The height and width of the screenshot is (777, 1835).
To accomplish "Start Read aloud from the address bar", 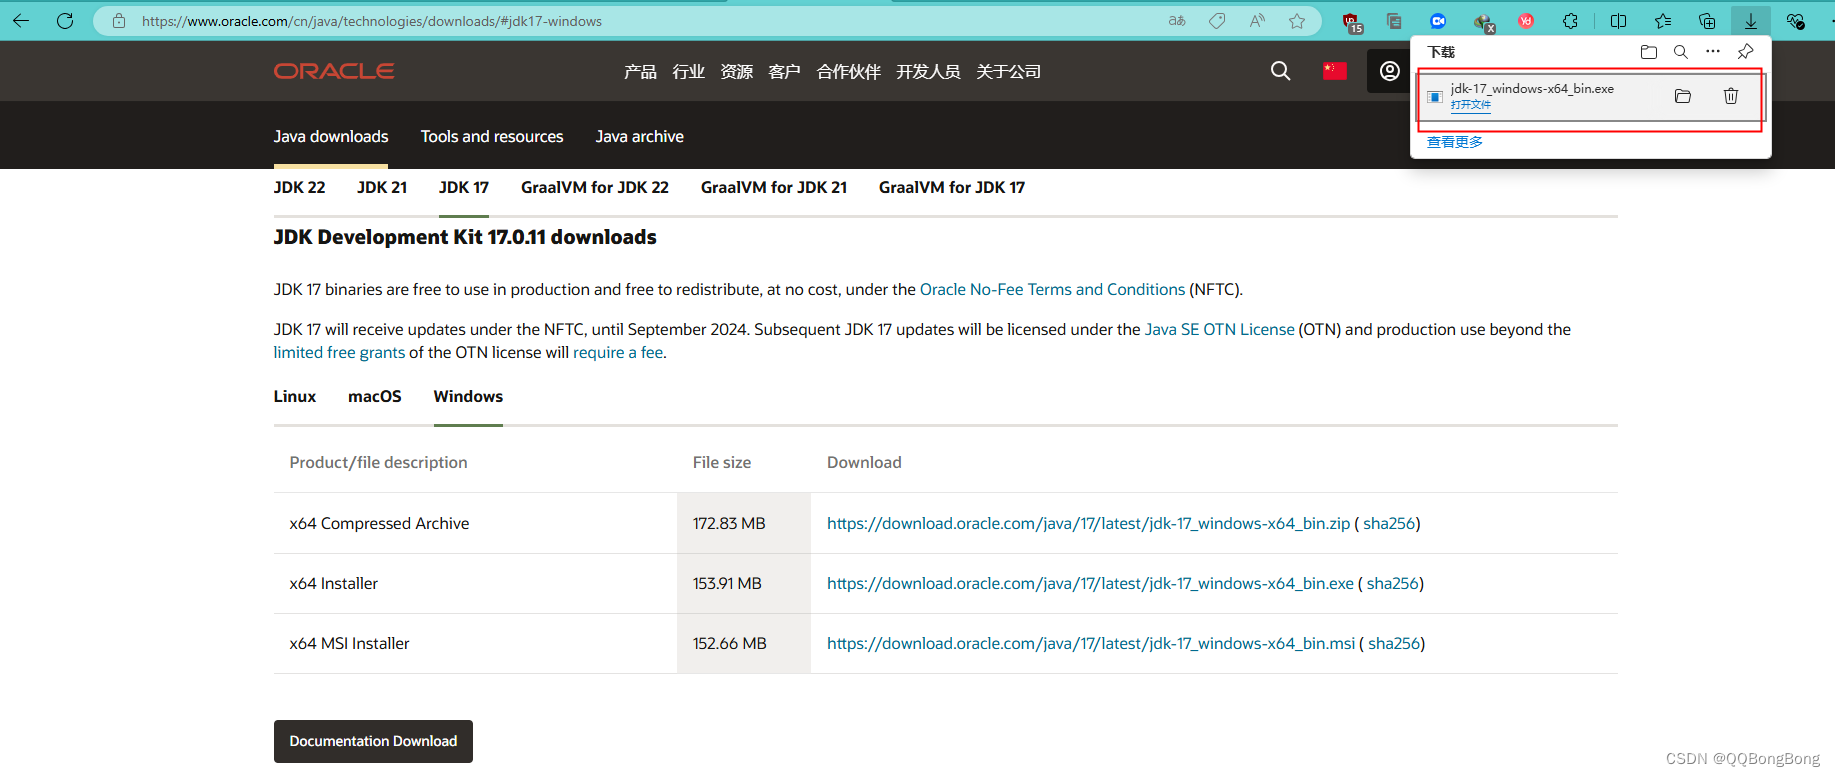I will pyautogui.click(x=1257, y=21).
